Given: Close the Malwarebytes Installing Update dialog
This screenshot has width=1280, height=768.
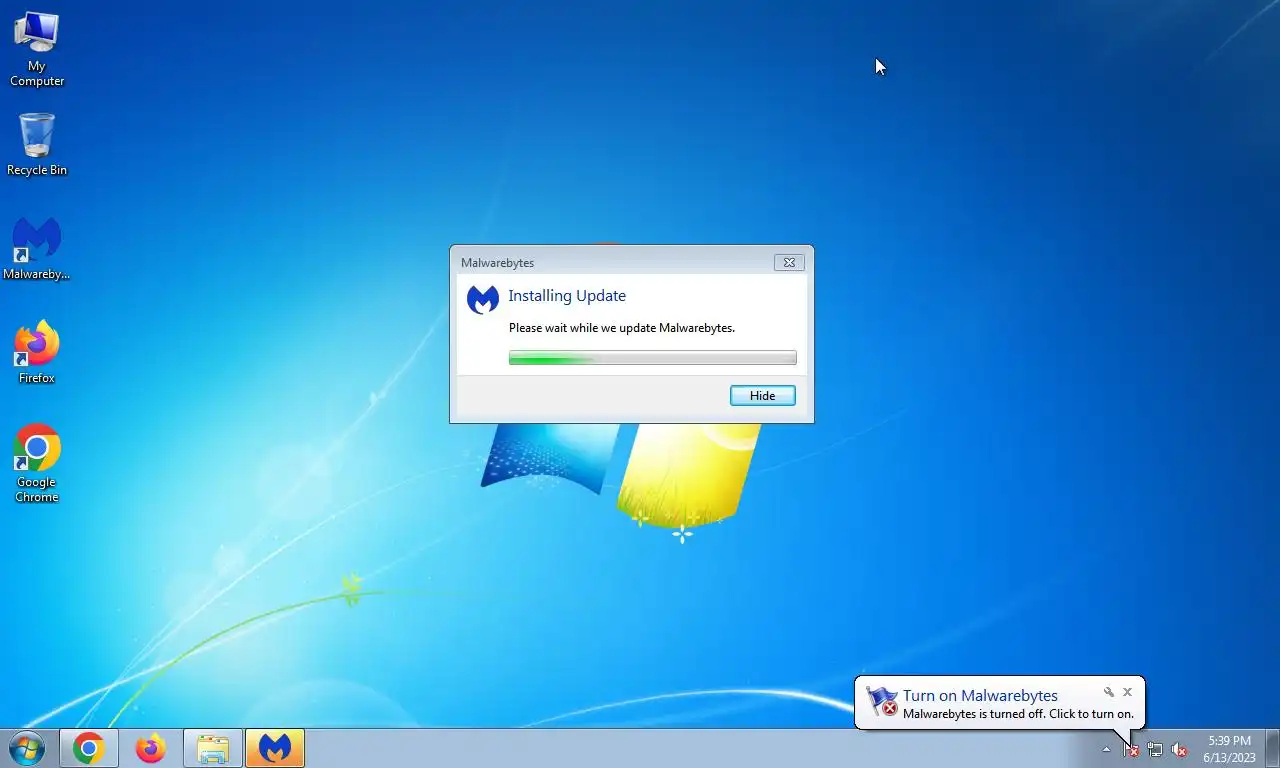Looking at the screenshot, I should point(789,263).
